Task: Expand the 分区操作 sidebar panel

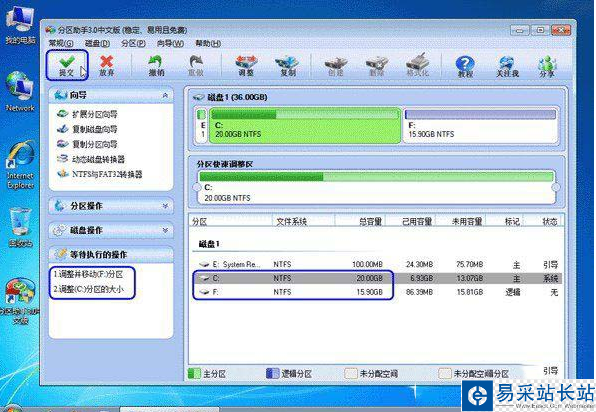Action: pyautogui.click(x=165, y=206)
